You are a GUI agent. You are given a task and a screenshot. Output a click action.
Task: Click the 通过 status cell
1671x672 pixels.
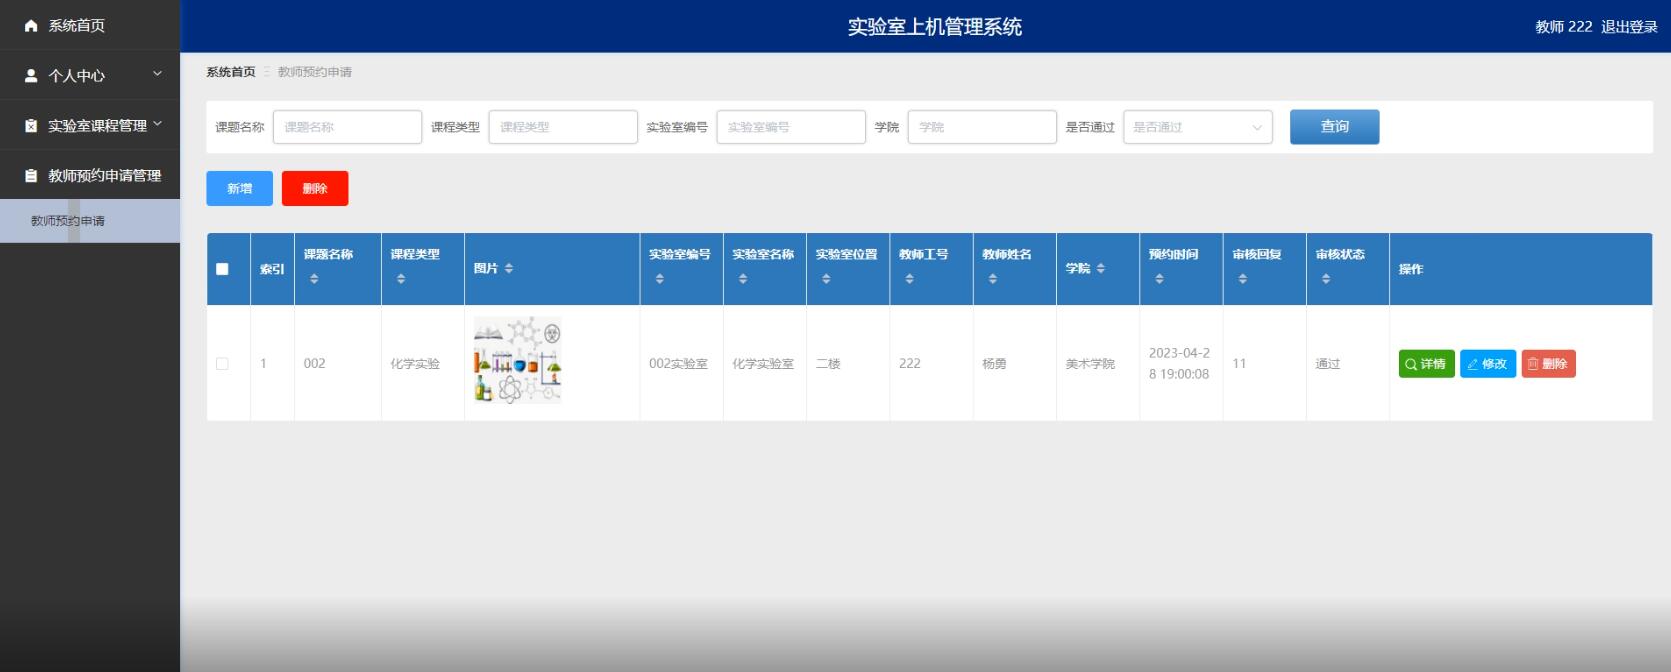pos(1327,364)
